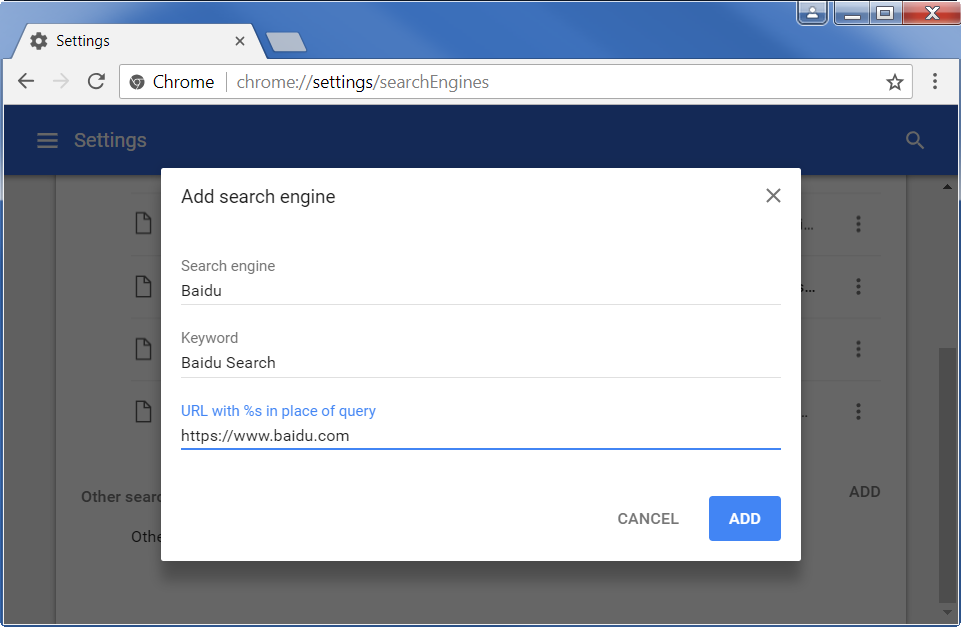Click the URL with %s field
961x627 pixels.
pyautogui.click(x=480, y=436)
